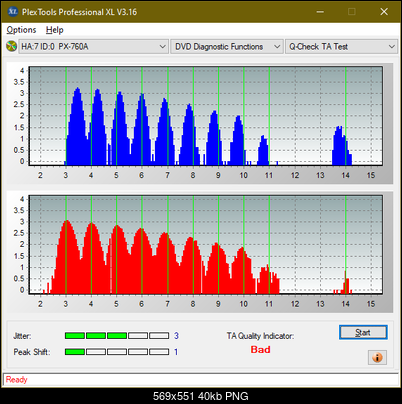This screenshot has width=402, height=404.
Task: Click the 'Peak Shift:' label
Action: 32,352
